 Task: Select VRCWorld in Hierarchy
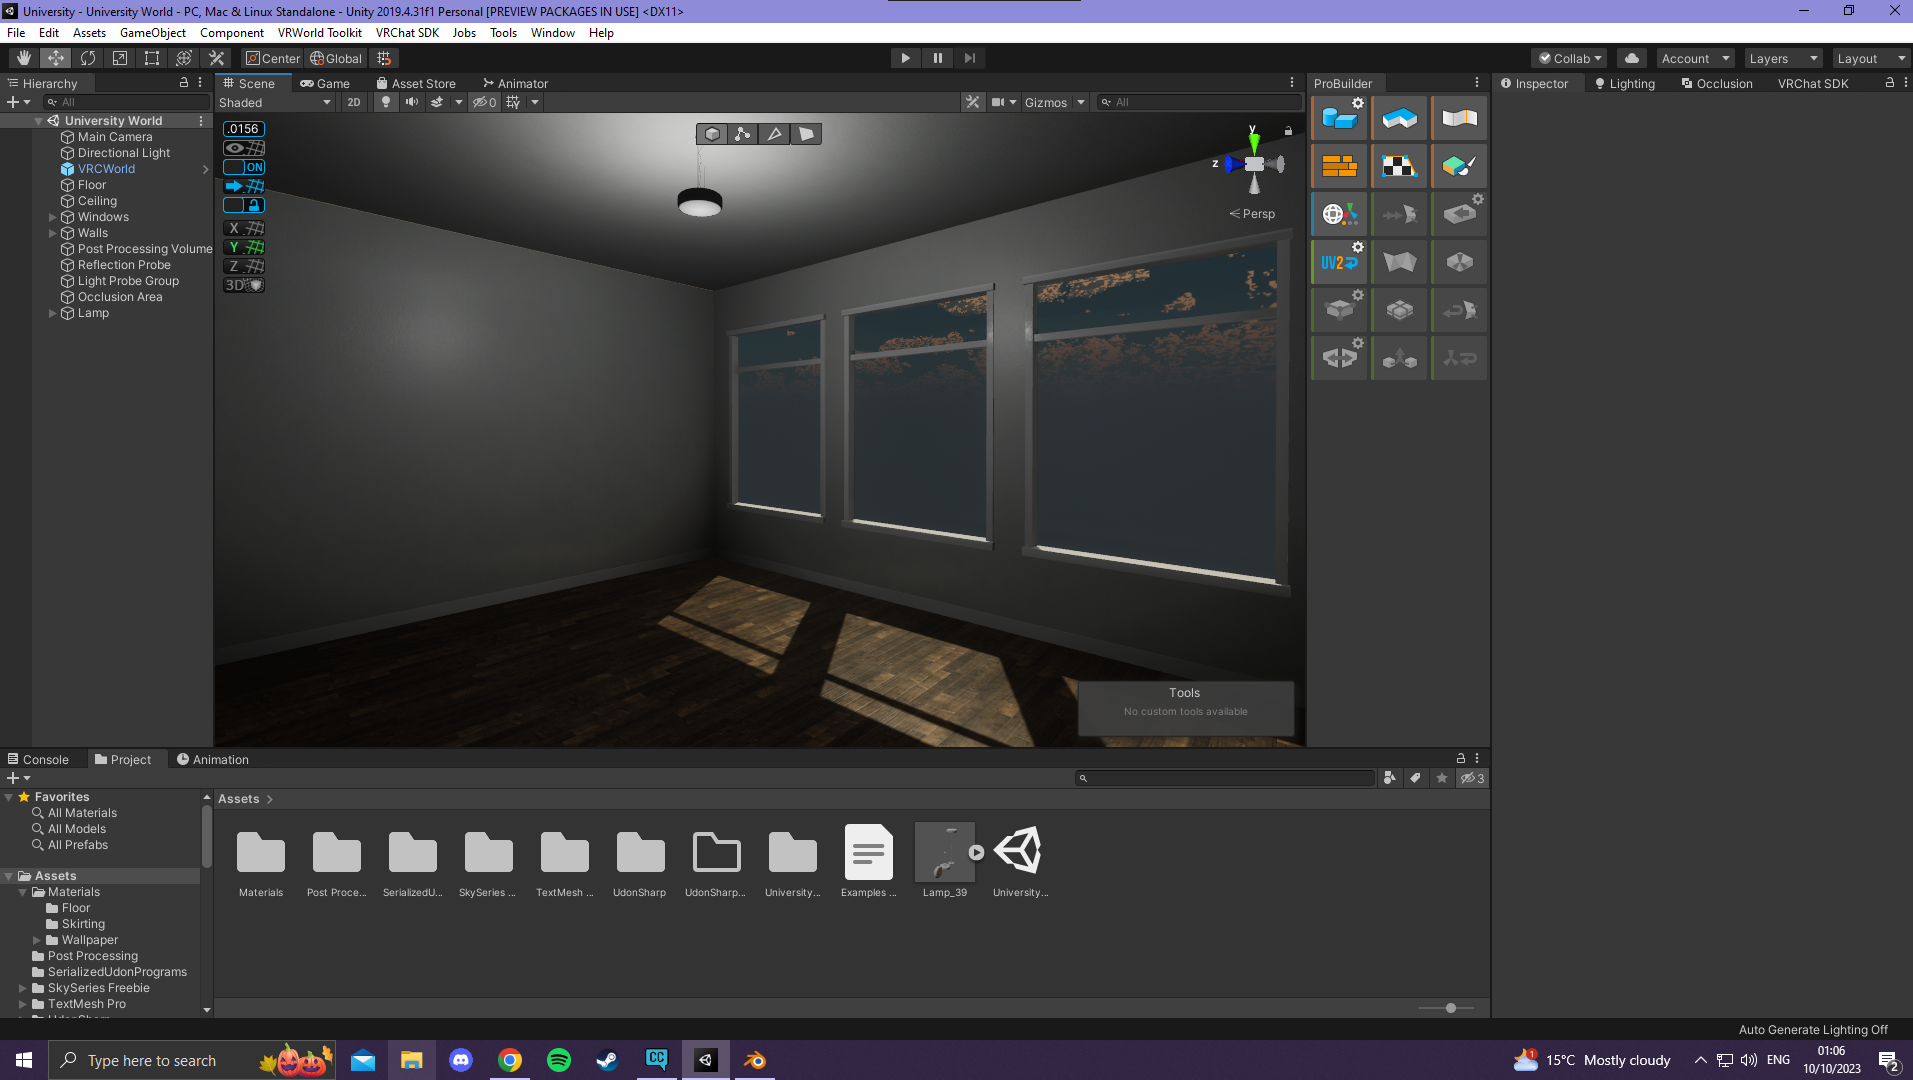(x=106, y=169)
